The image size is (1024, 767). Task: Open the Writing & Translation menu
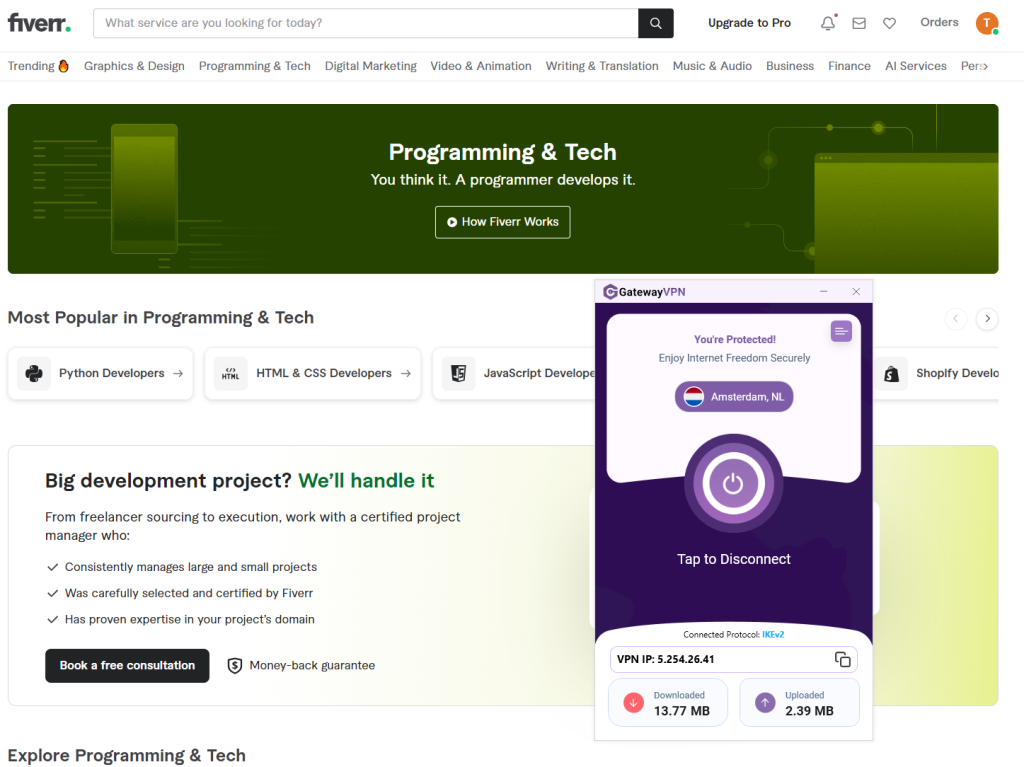point(602,66)
